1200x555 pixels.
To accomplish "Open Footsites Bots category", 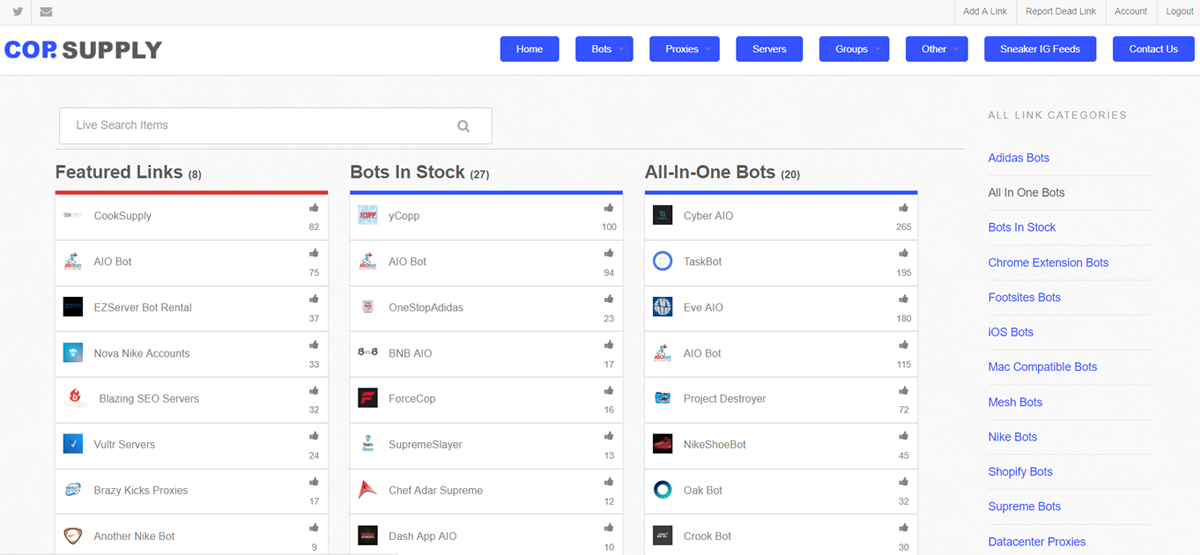I will click(1024, 298).
